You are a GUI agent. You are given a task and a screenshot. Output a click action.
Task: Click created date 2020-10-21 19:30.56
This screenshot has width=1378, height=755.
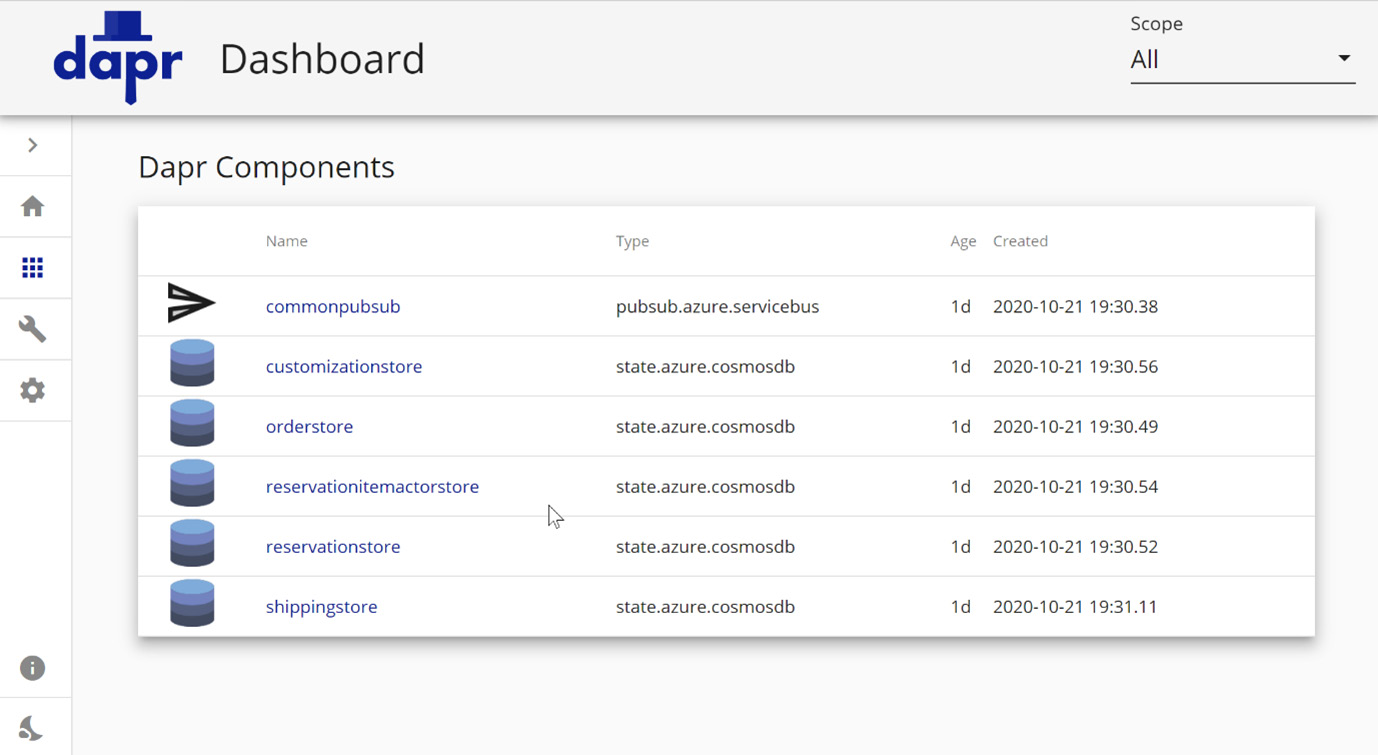1075,366
